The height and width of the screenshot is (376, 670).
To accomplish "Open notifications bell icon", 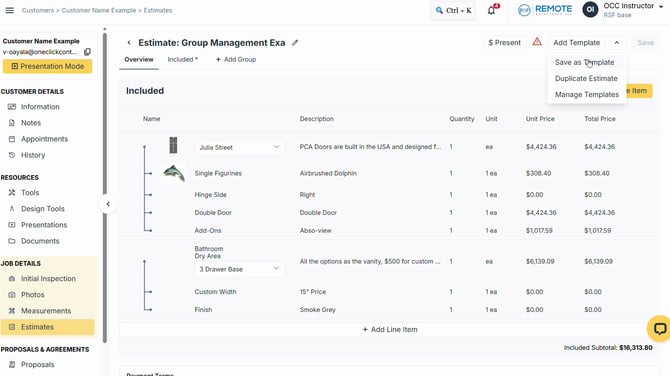I will tap(492, 10).
